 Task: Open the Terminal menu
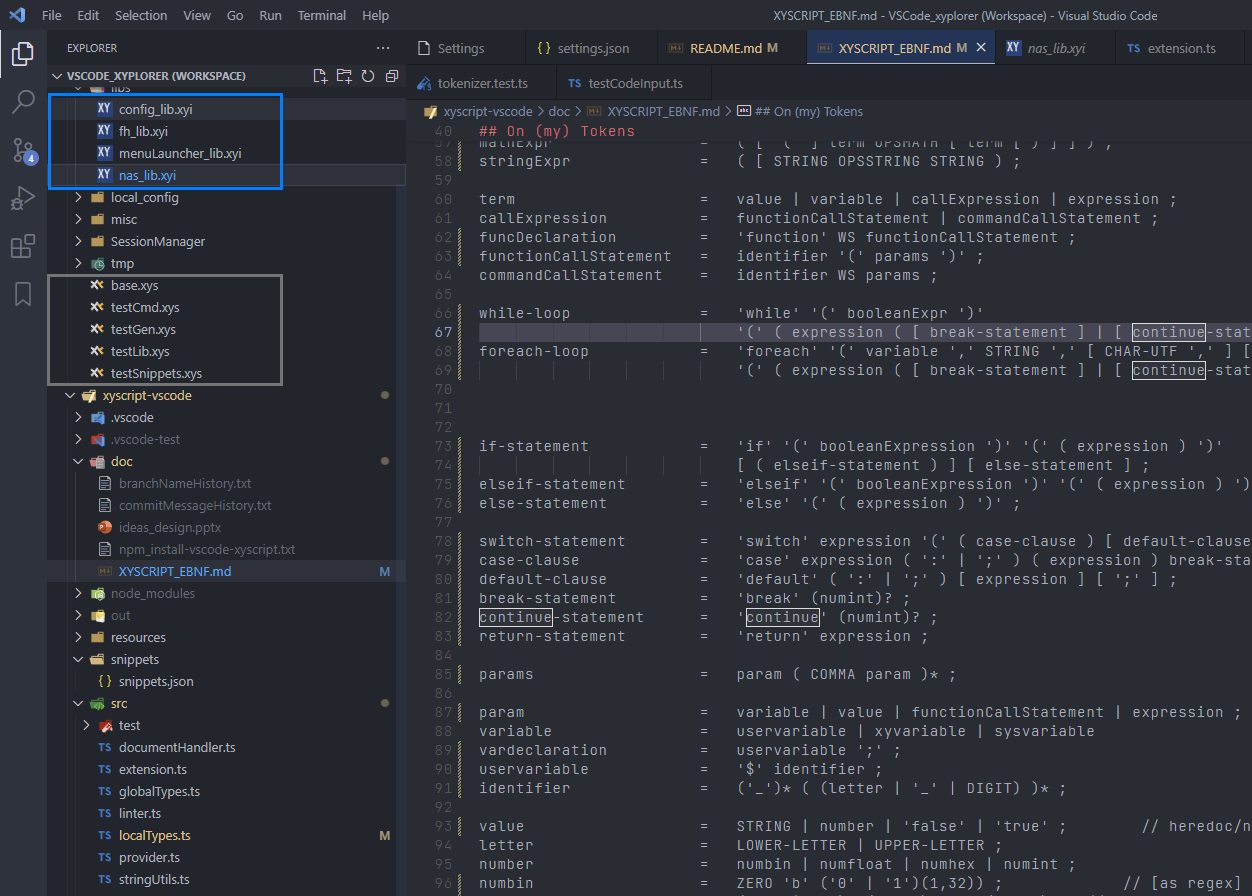(321, 15)
